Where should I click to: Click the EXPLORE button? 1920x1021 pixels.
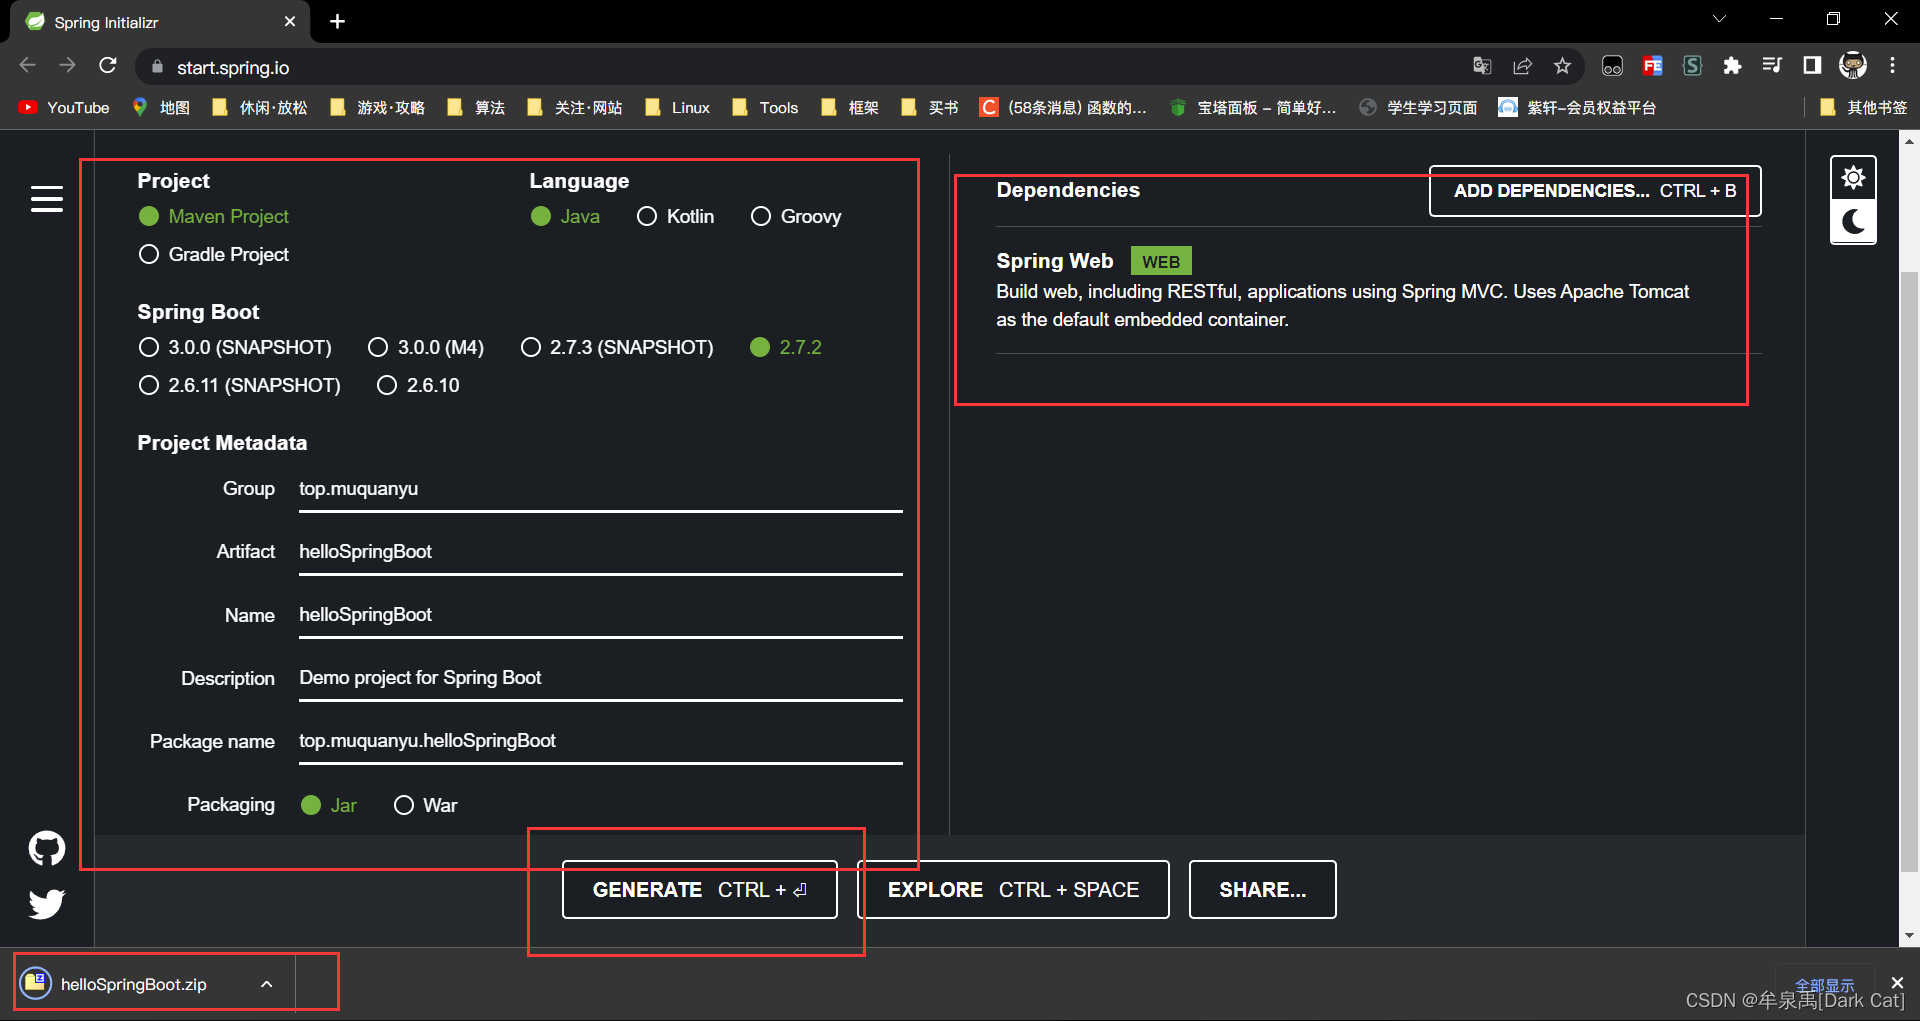[x=1013, y=889]
